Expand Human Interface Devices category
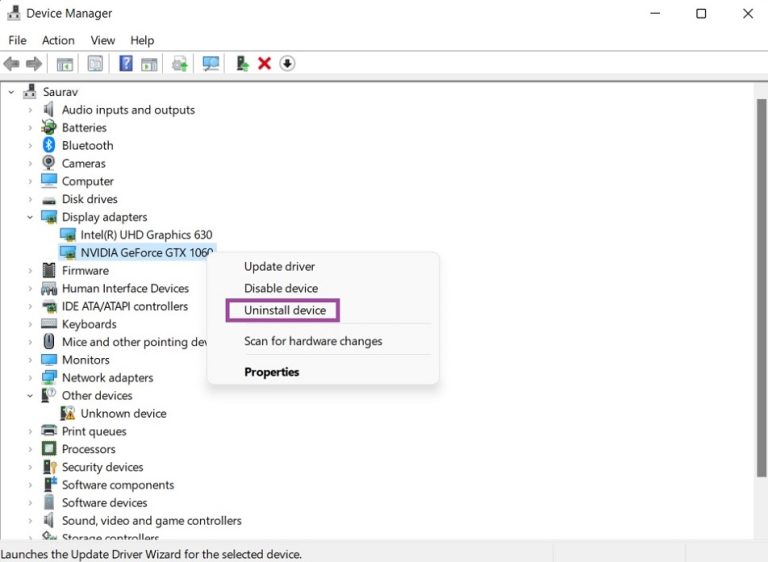 30,288
